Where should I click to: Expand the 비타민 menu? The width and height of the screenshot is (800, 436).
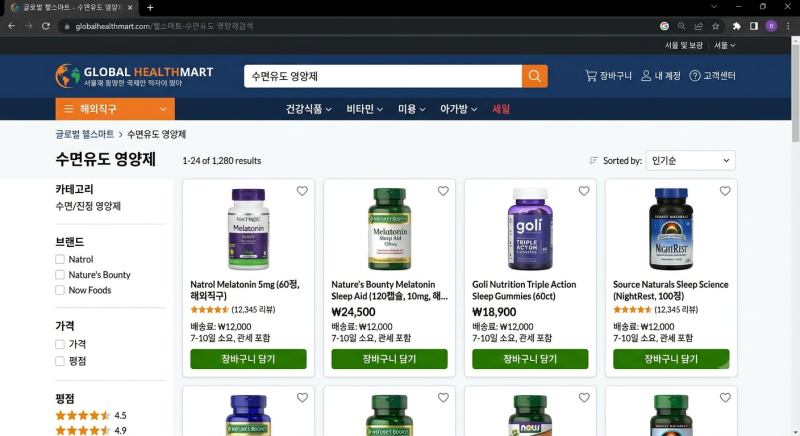[364, 109]
